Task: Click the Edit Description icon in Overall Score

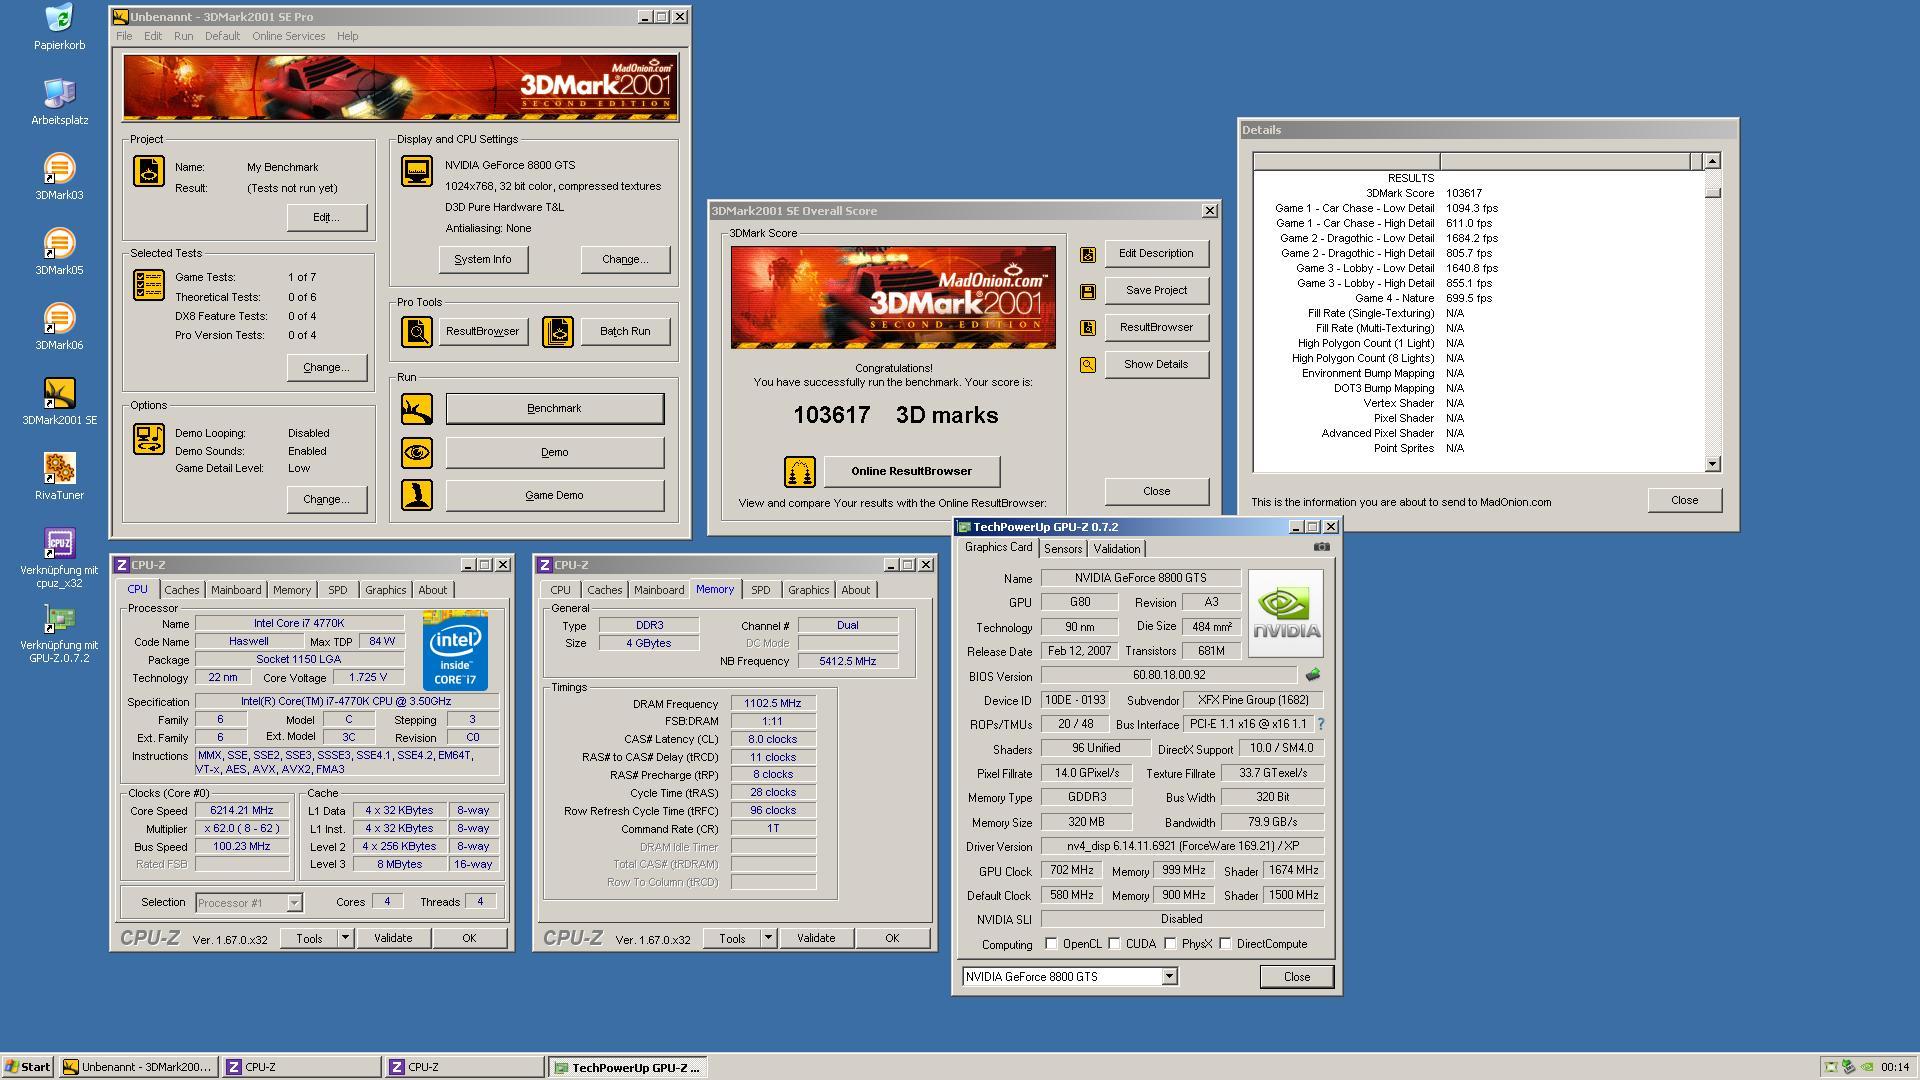Action: click(1088, 255)
